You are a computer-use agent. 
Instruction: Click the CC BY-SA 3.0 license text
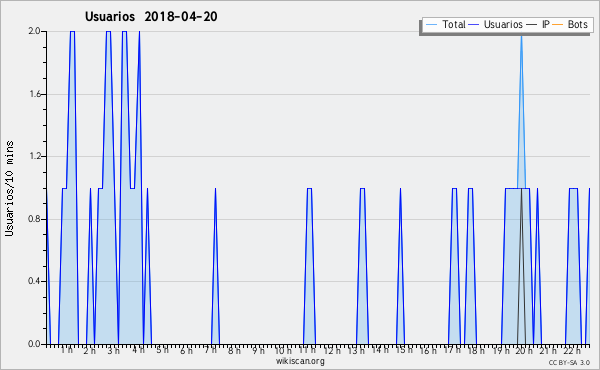coord(569,362)
